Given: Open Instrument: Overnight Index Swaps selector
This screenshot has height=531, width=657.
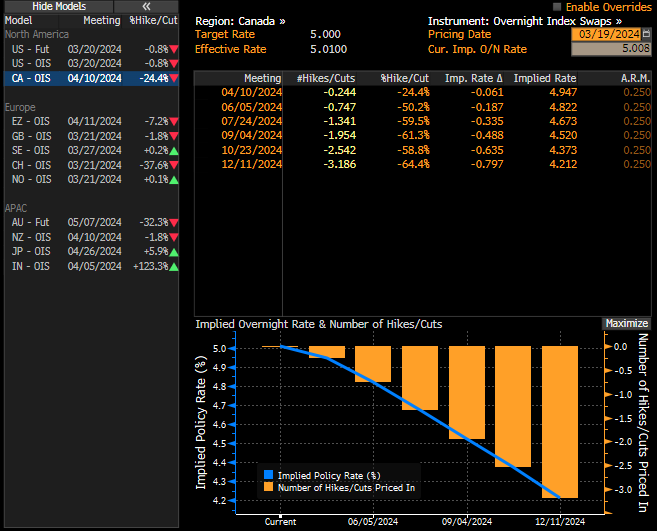Looking at the screenshot, I should 524,20.
